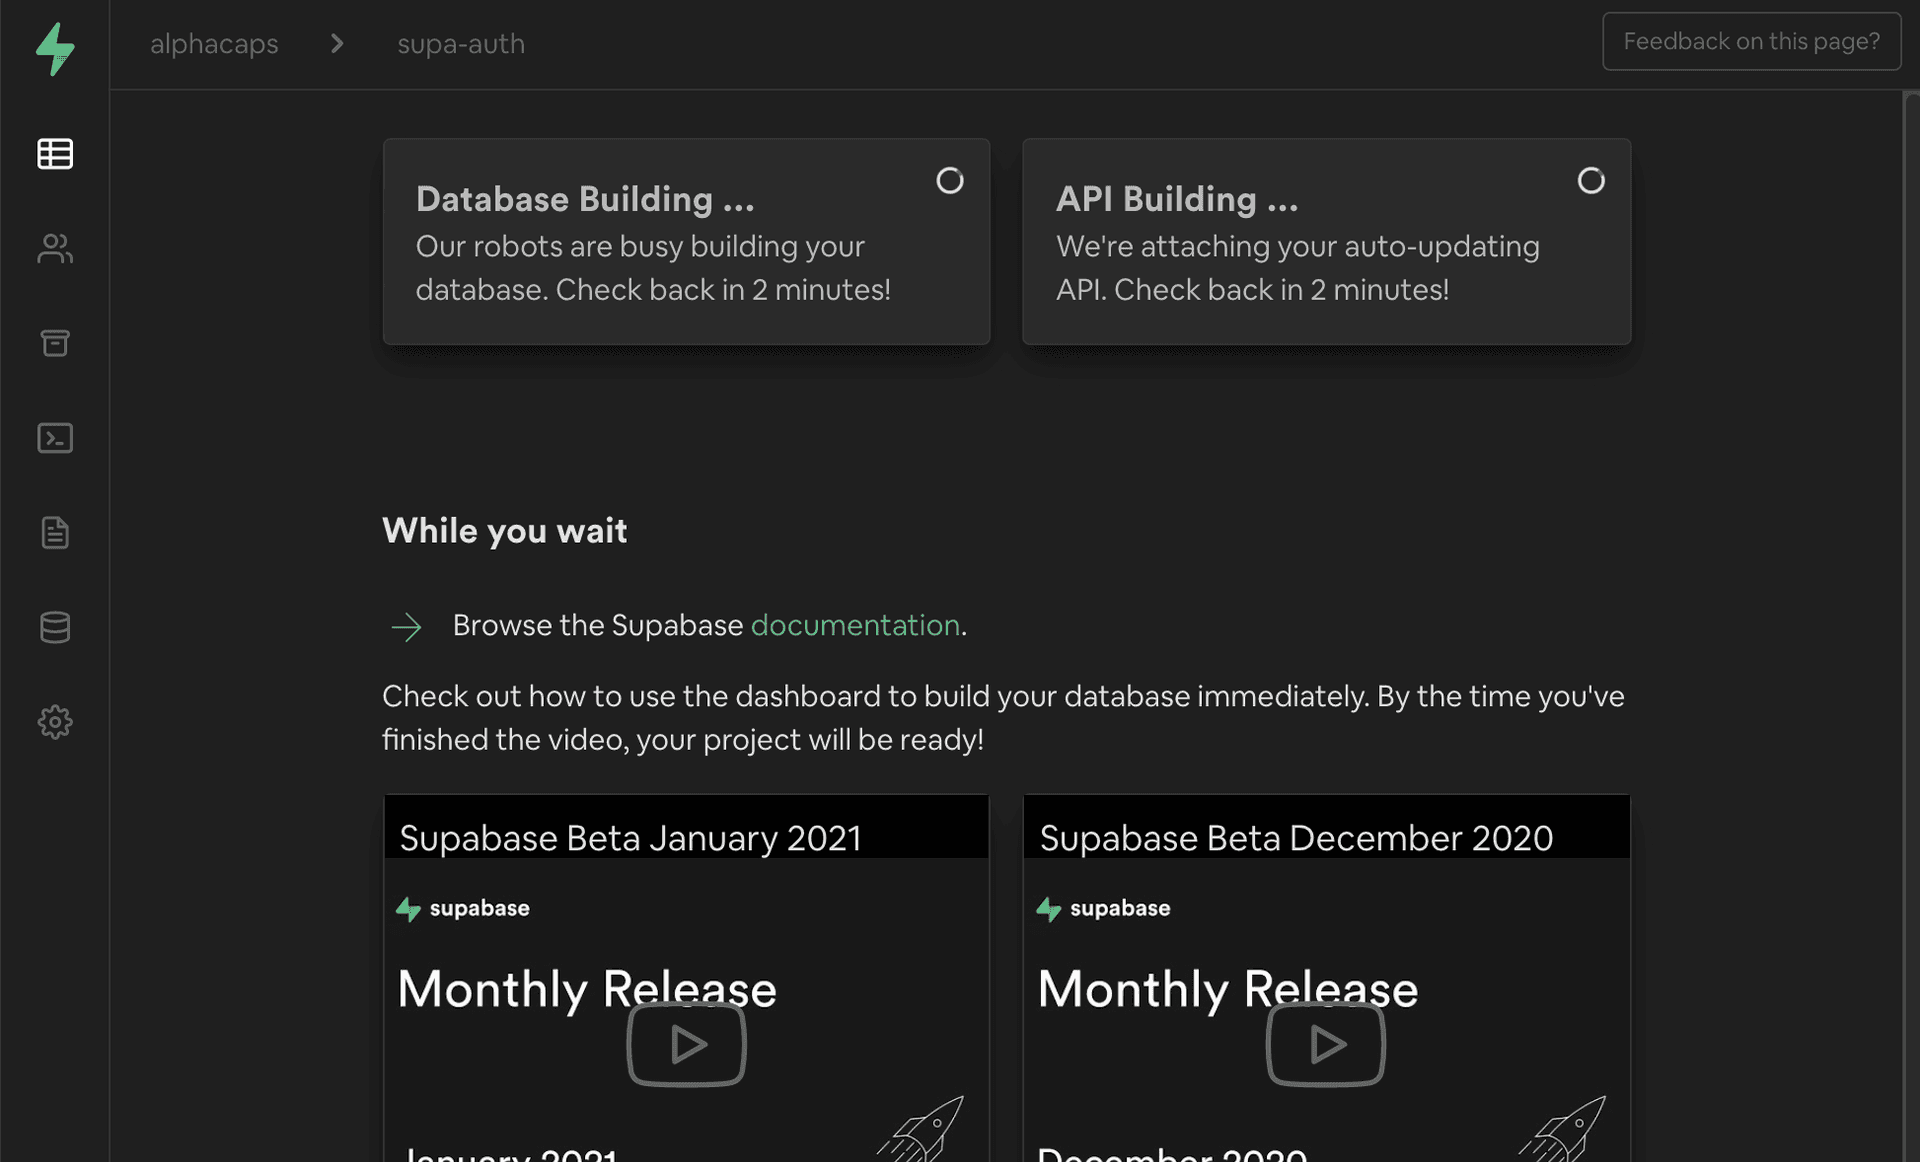Image resolution: width=1920 pixels, height=1162 pixels.
Task: Open the Table editor sidebar icon
Action: coord(55,154)
